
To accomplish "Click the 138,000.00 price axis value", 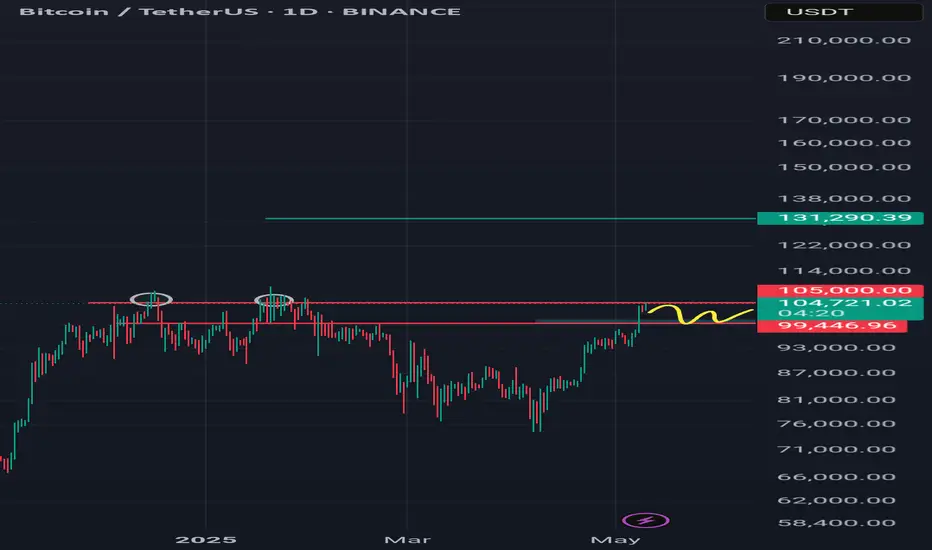I will pyautogui.click(x=844, y=199).
